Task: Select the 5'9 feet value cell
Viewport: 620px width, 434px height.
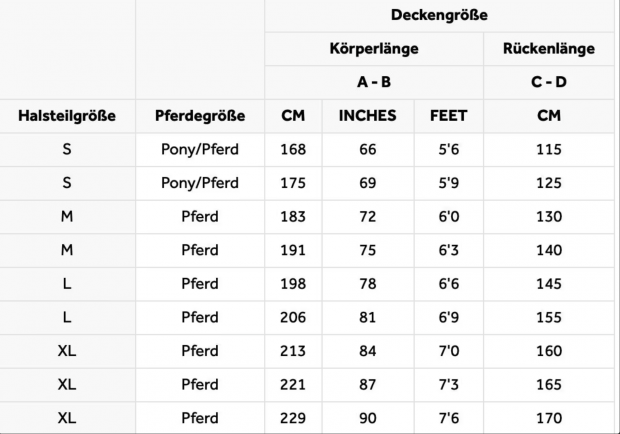Action: [449, 183]
